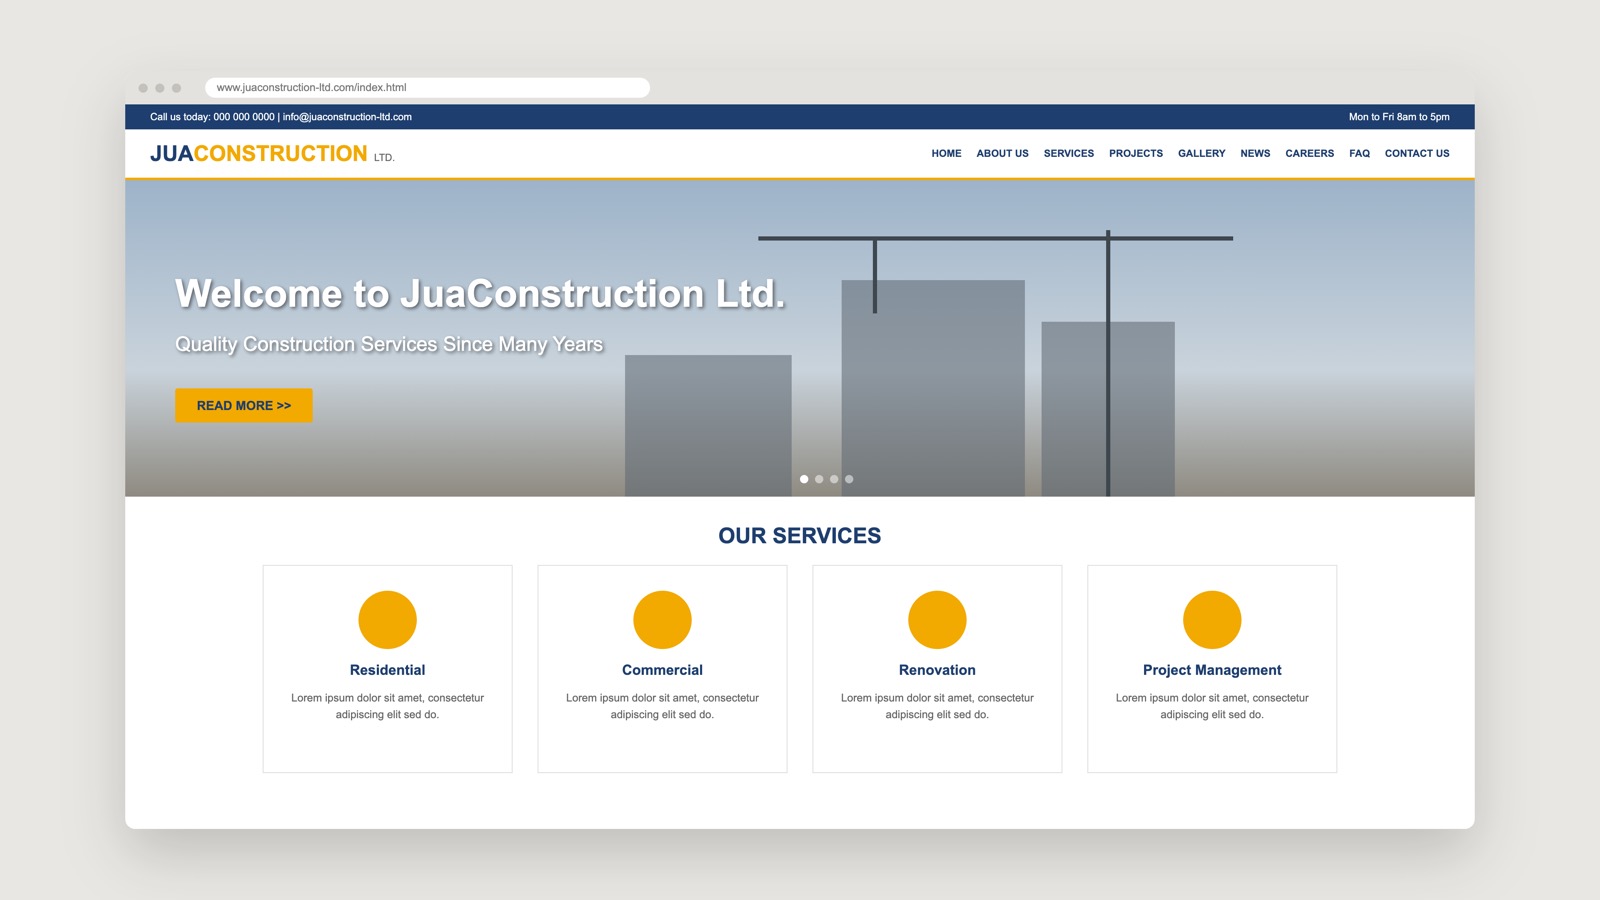The height and width of the screenshot is (900, 1600).
Task: Click the JuaConstruction Ltd. logo
Action: [x=272, y=154]
